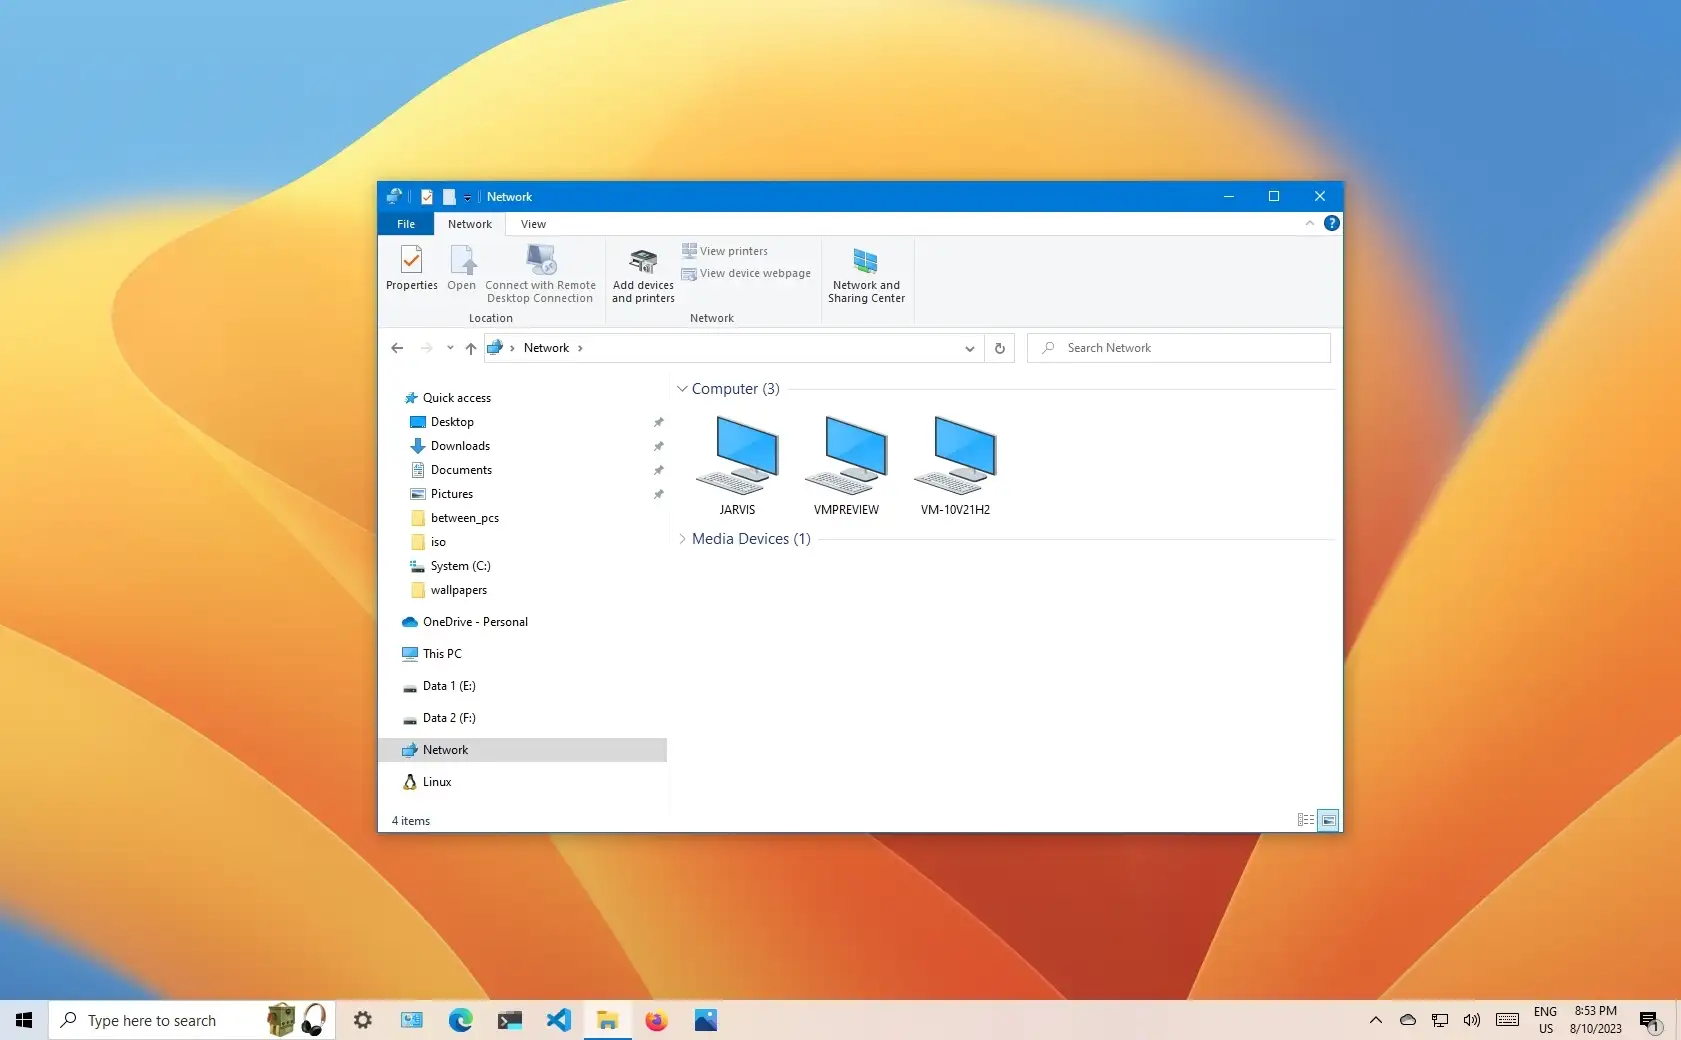Open the File menu tab
Screen dimensions: 1681x1040
pos(406,224)
